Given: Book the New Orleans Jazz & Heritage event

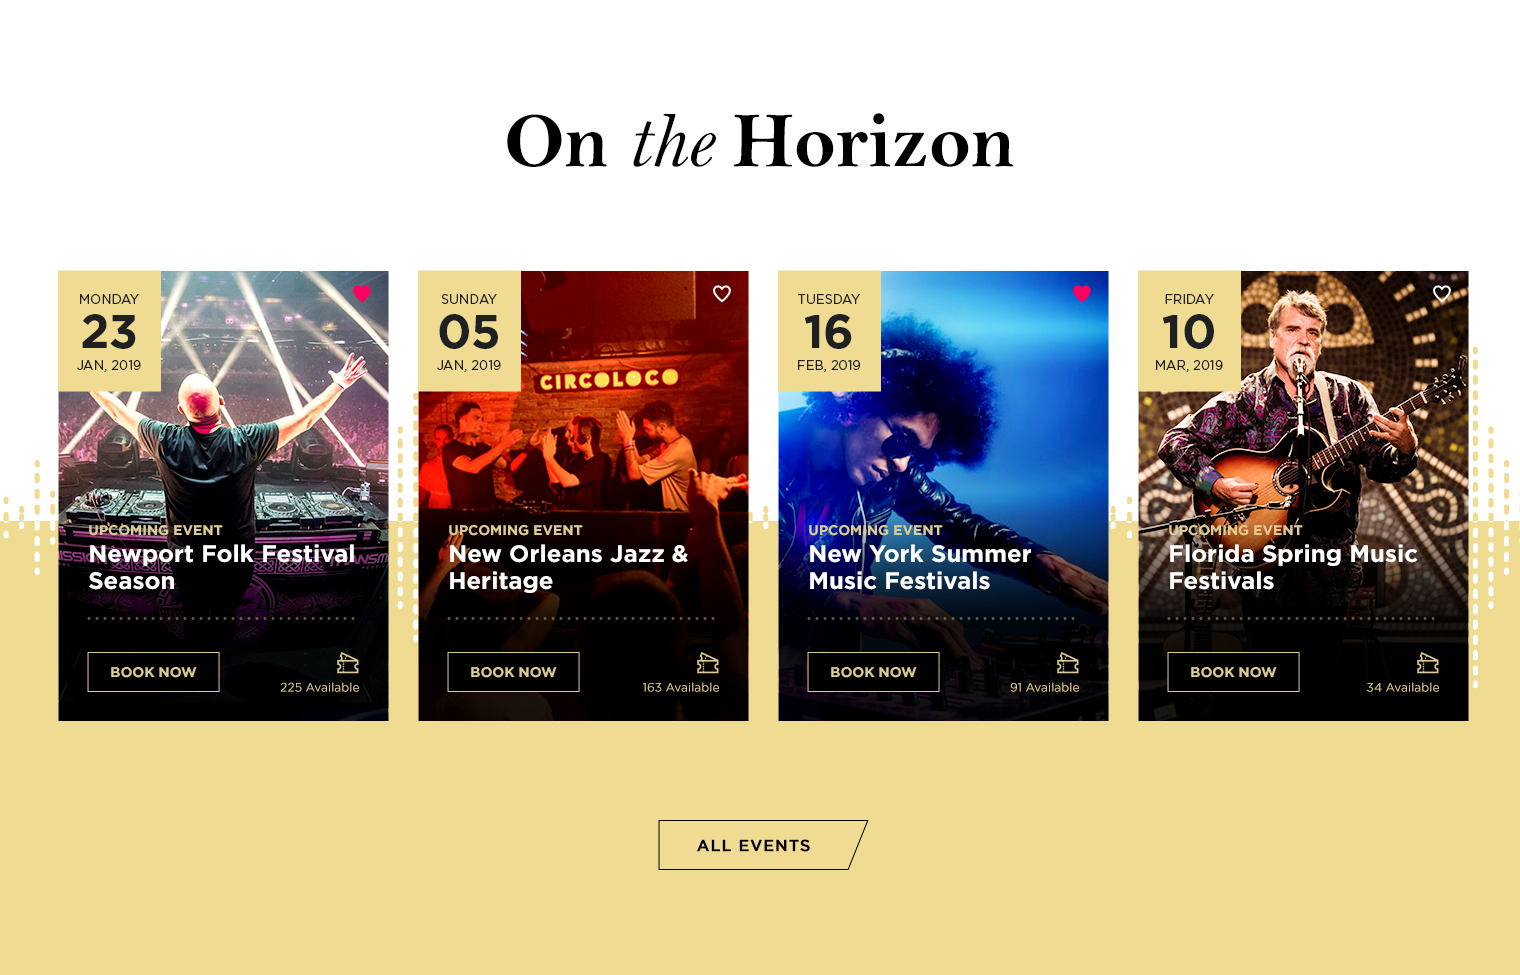Looking at the screenshot, I should 513,672.
